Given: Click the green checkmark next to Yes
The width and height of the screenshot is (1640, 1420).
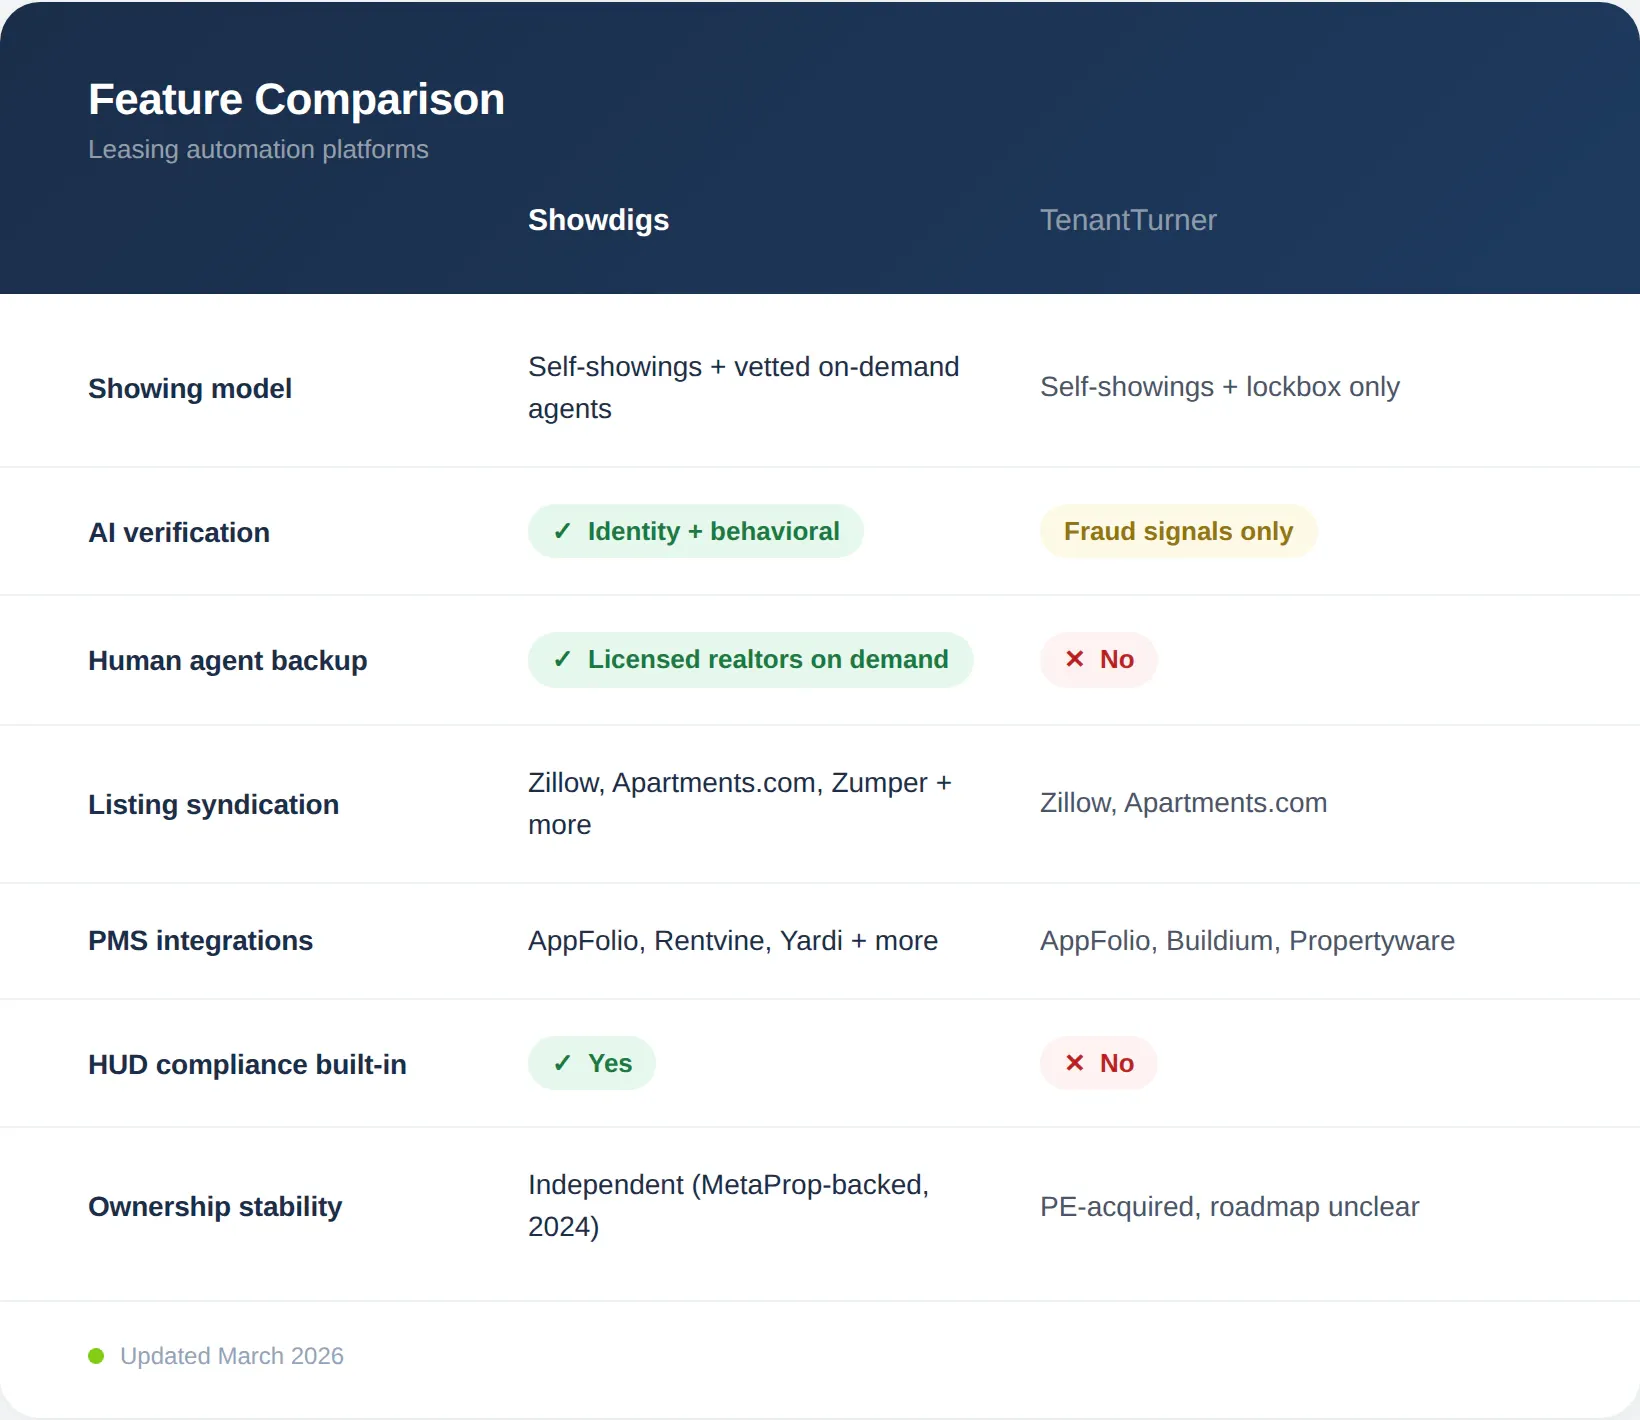Looking at the screenshot, I should (562, 1063).
